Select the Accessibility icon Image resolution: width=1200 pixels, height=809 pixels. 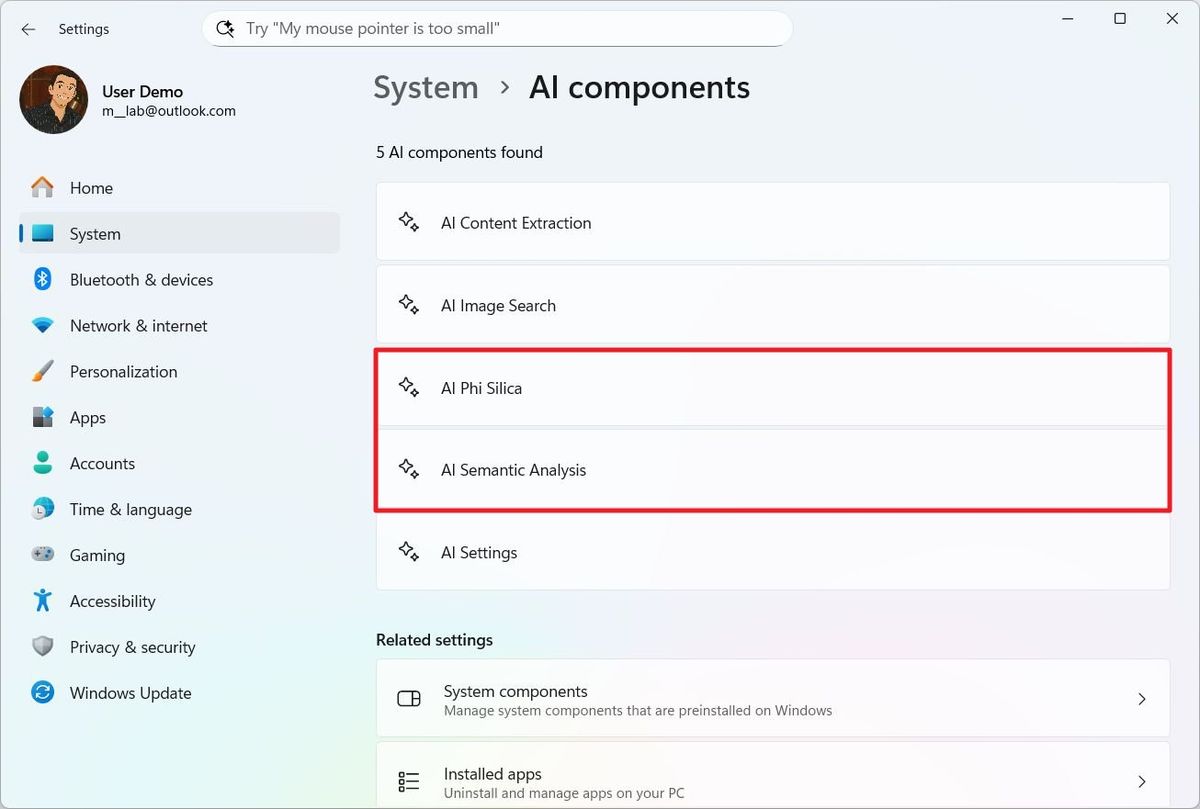pos(42,601)
